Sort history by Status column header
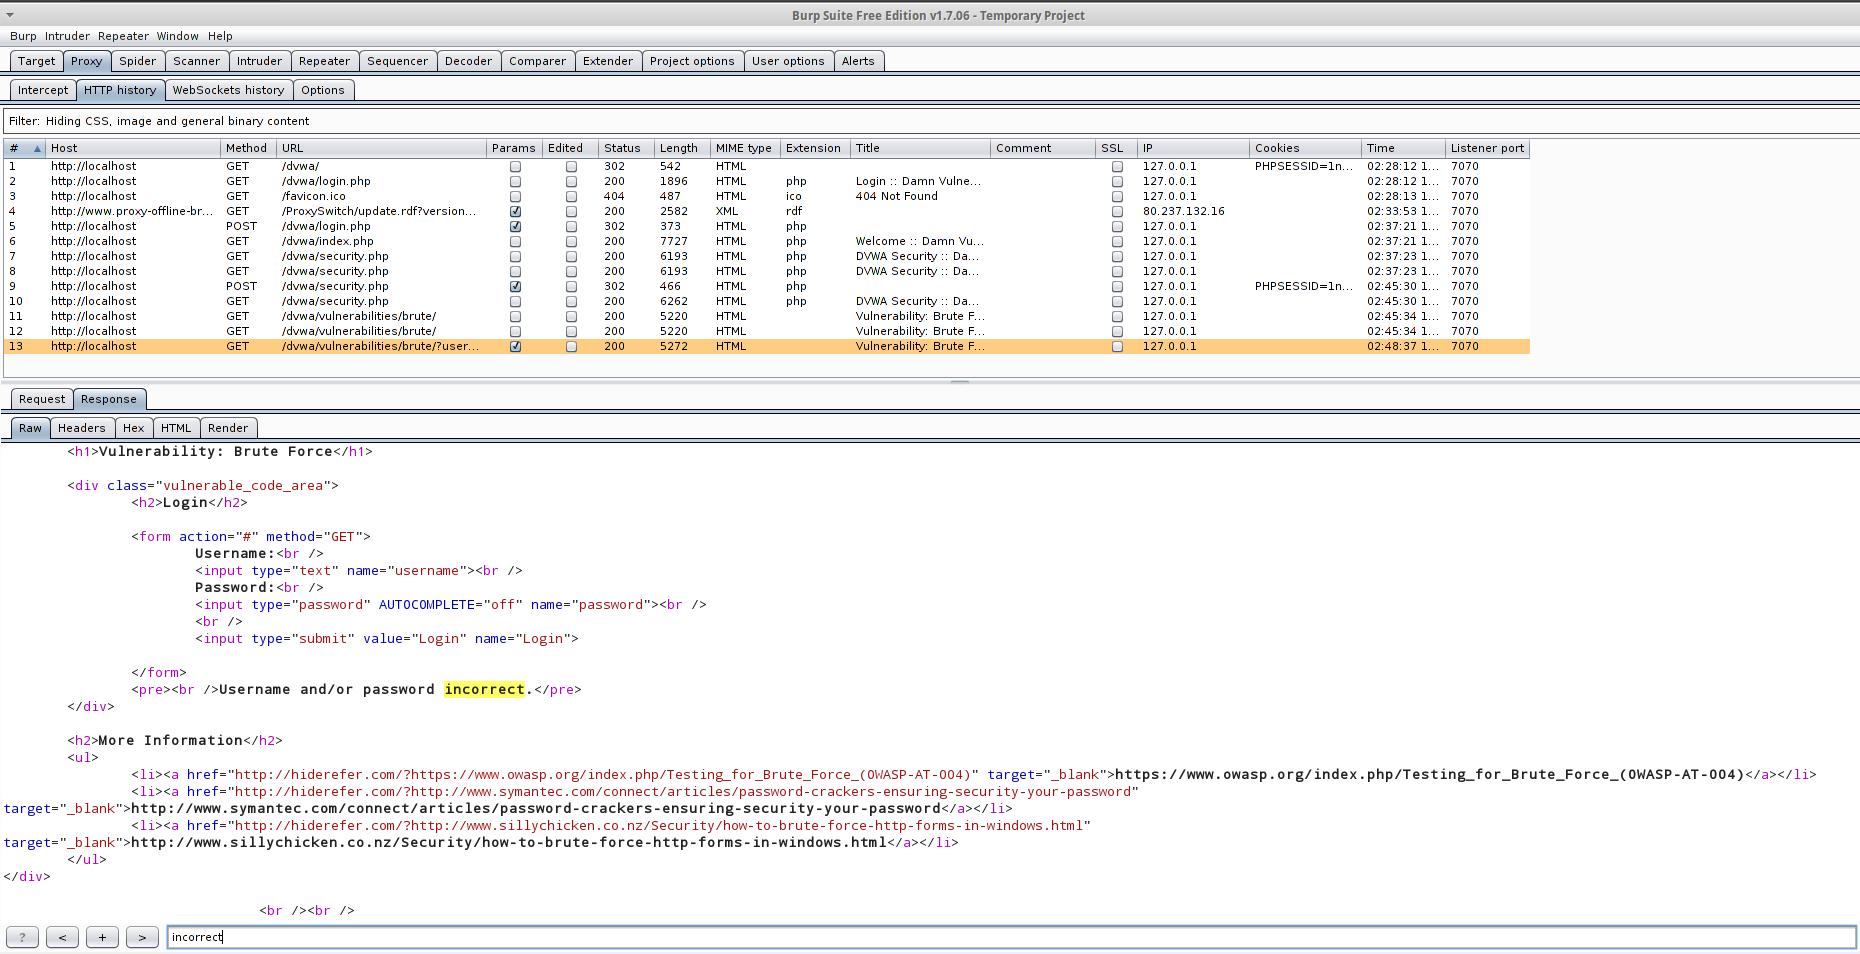 (x=622, y=148)
